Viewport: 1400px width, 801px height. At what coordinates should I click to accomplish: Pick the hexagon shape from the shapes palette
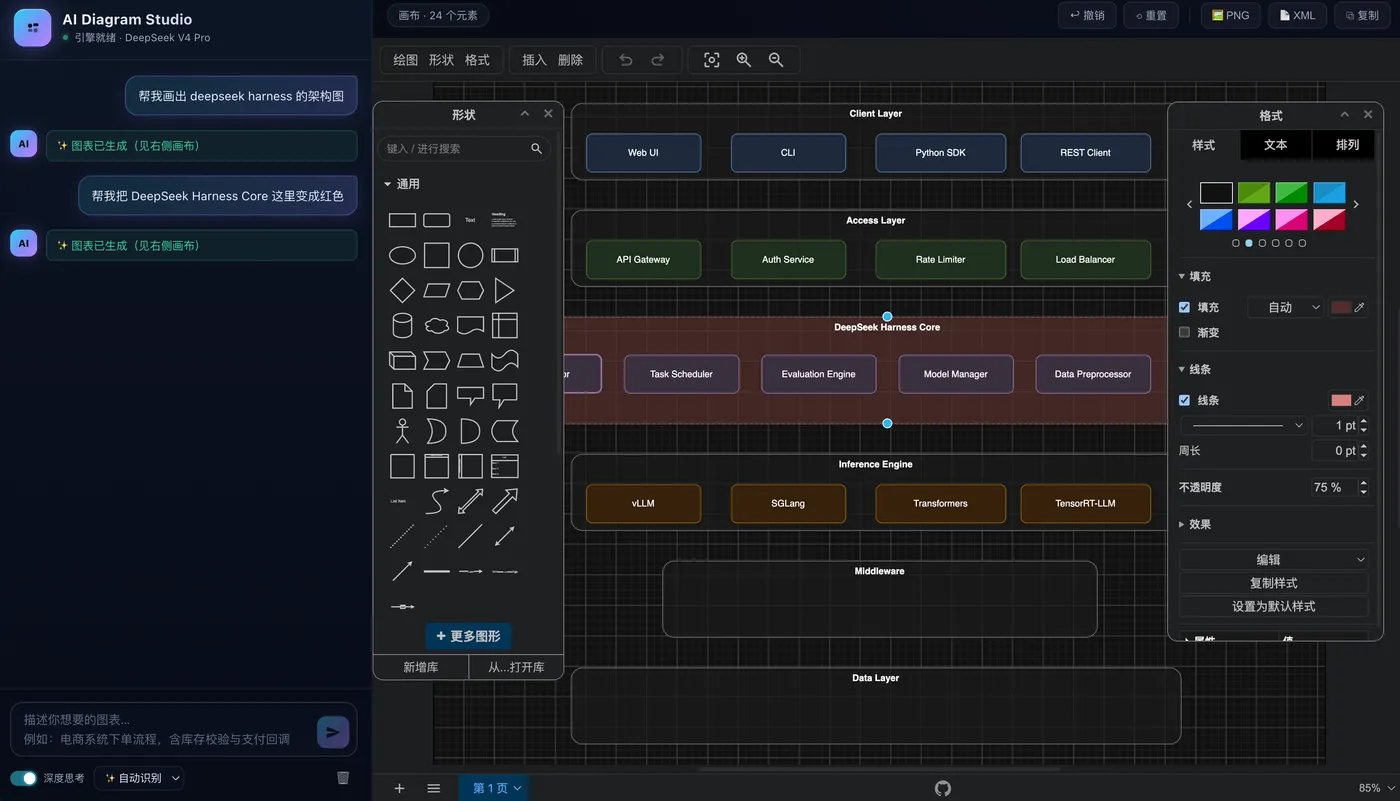pos(471,291)
